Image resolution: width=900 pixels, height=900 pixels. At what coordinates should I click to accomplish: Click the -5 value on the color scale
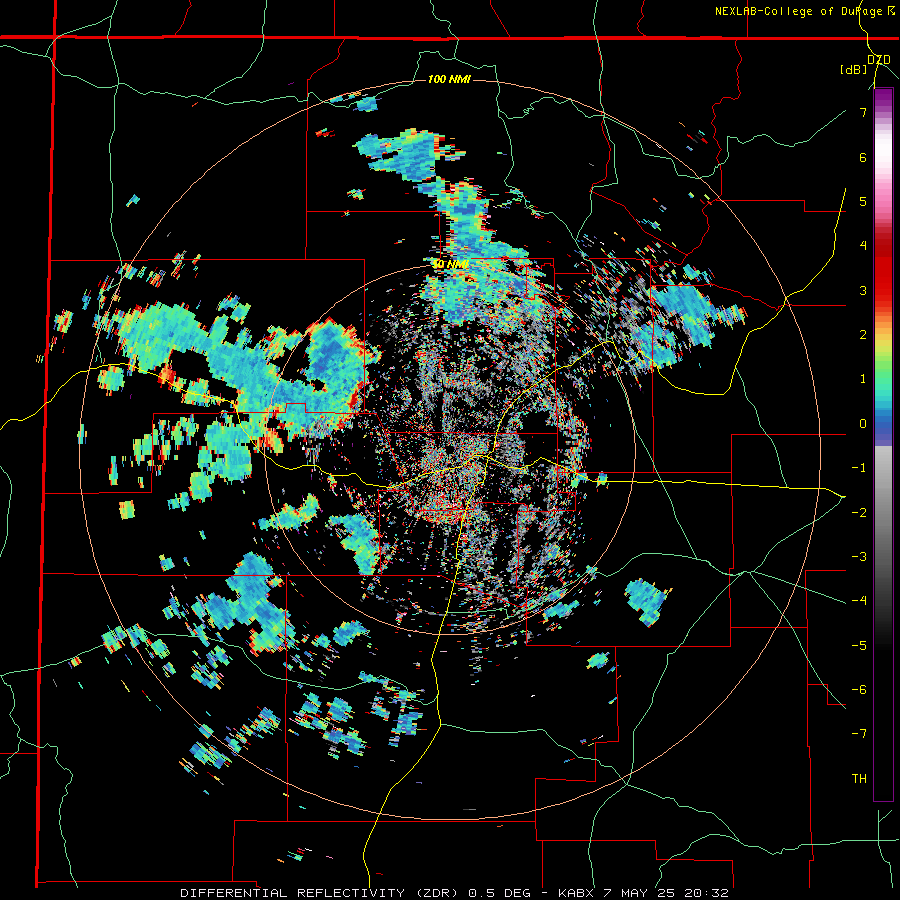tap(859, 645)
